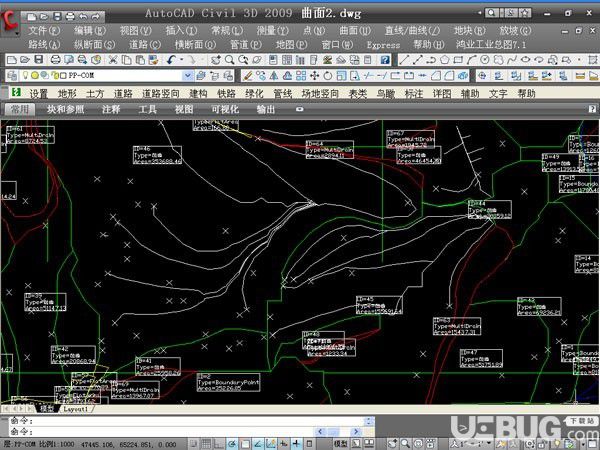This screenshot has width=600, height=450.
Task: Open the 鸿业工业总图7.1 menu
Action: [491, 45]
